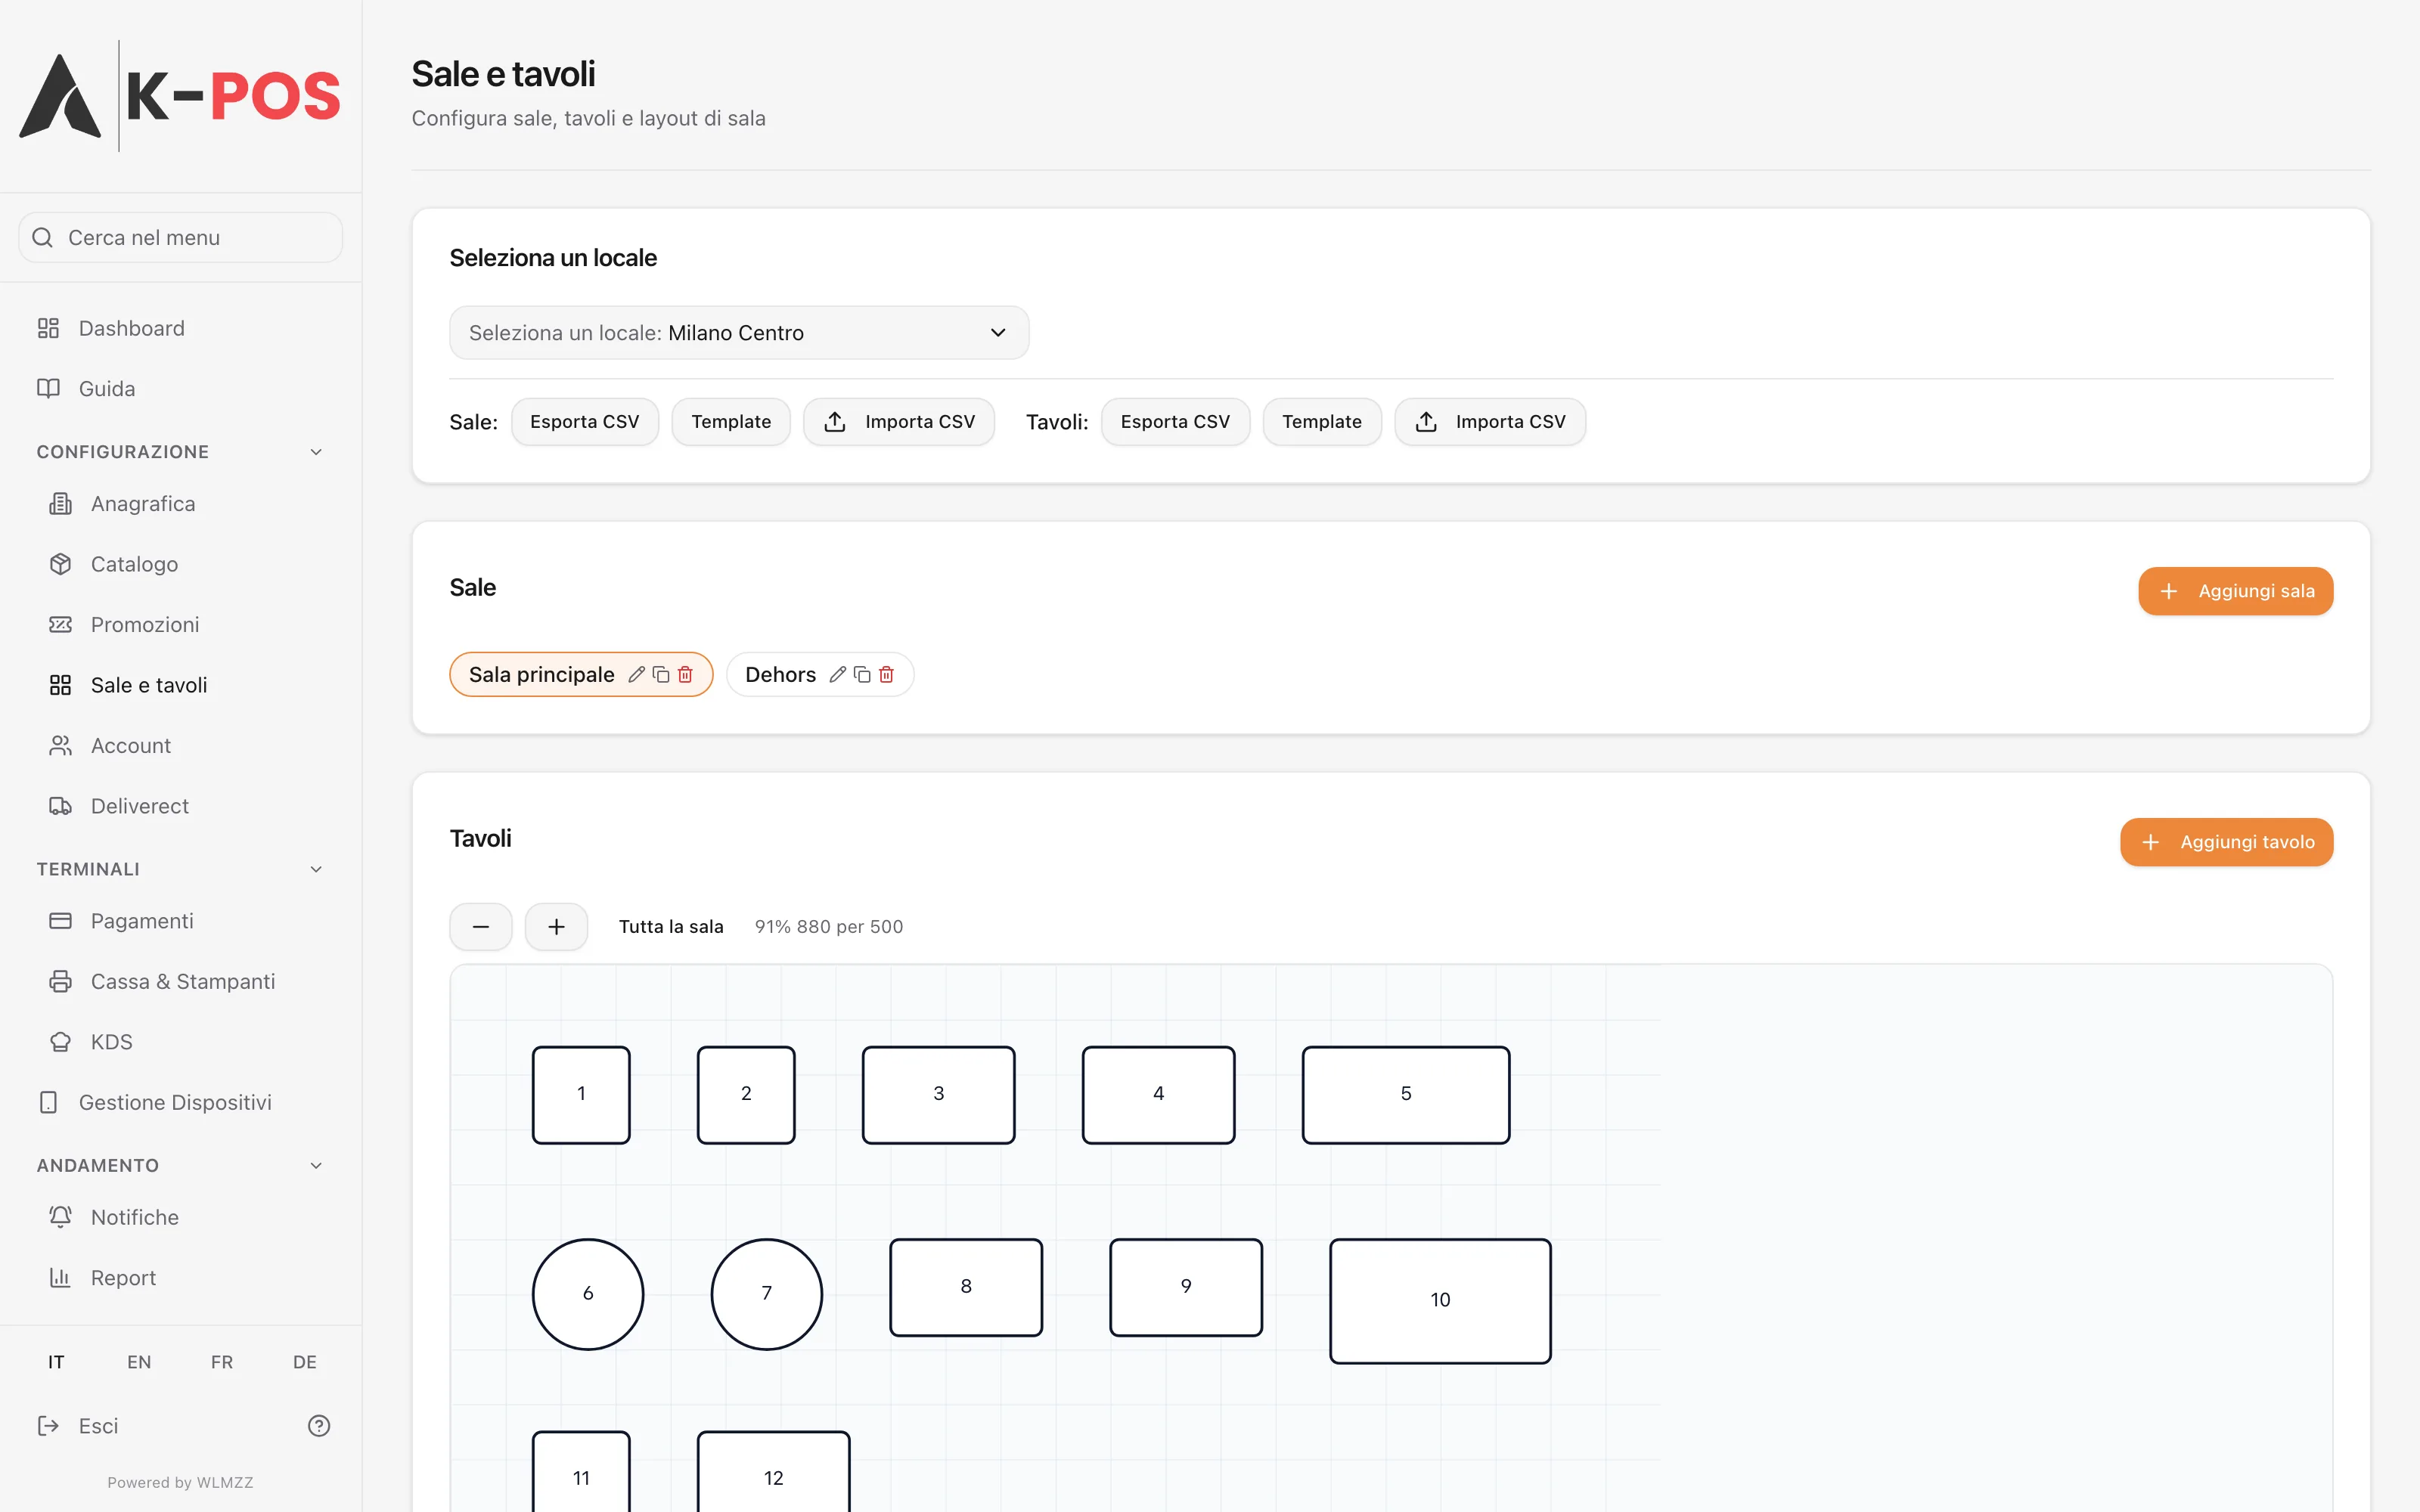The image size is (2420, 1512).
Task: Click the K-POS logo
Action: pos(180,96)
